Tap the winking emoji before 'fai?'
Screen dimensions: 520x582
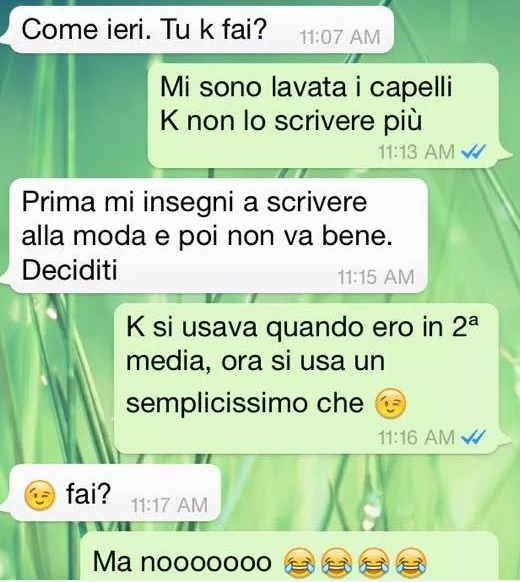click(40, 495)
